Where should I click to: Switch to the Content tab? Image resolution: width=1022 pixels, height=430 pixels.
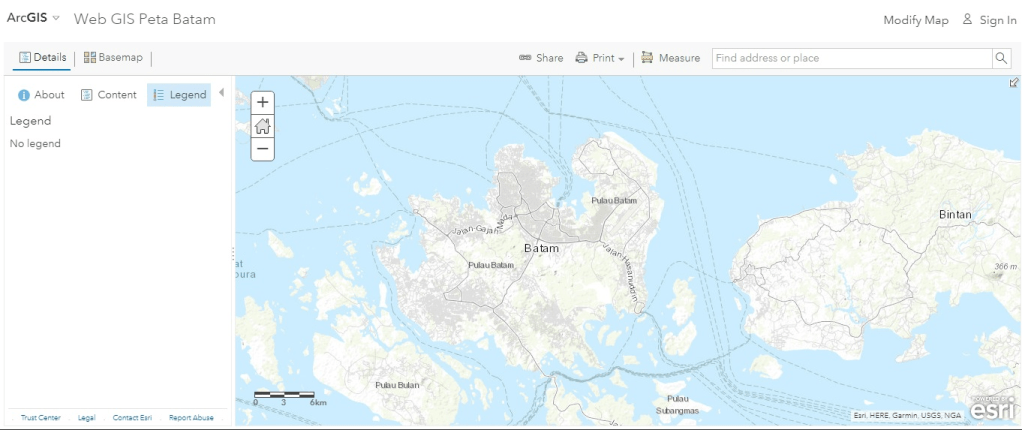108,95
